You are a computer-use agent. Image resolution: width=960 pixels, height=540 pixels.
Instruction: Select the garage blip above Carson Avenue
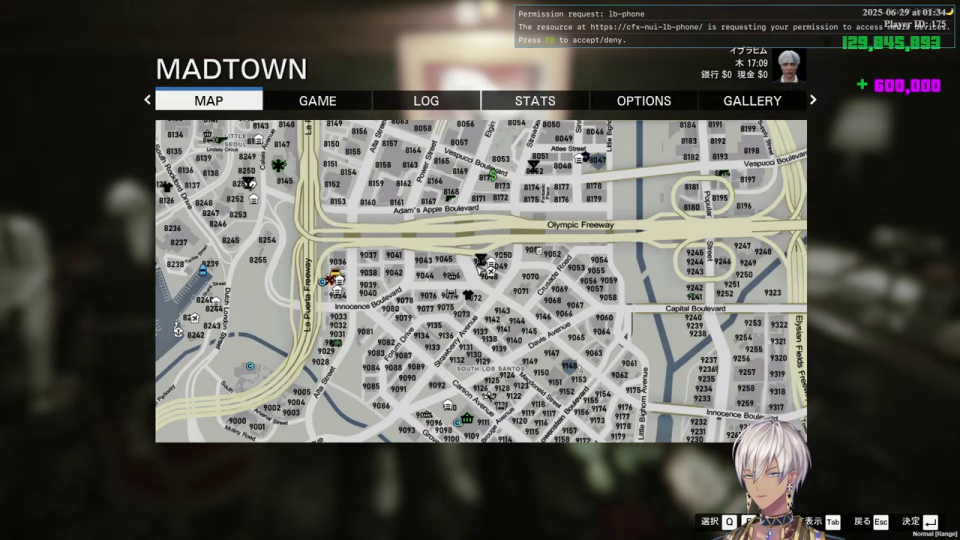point(448,405)
